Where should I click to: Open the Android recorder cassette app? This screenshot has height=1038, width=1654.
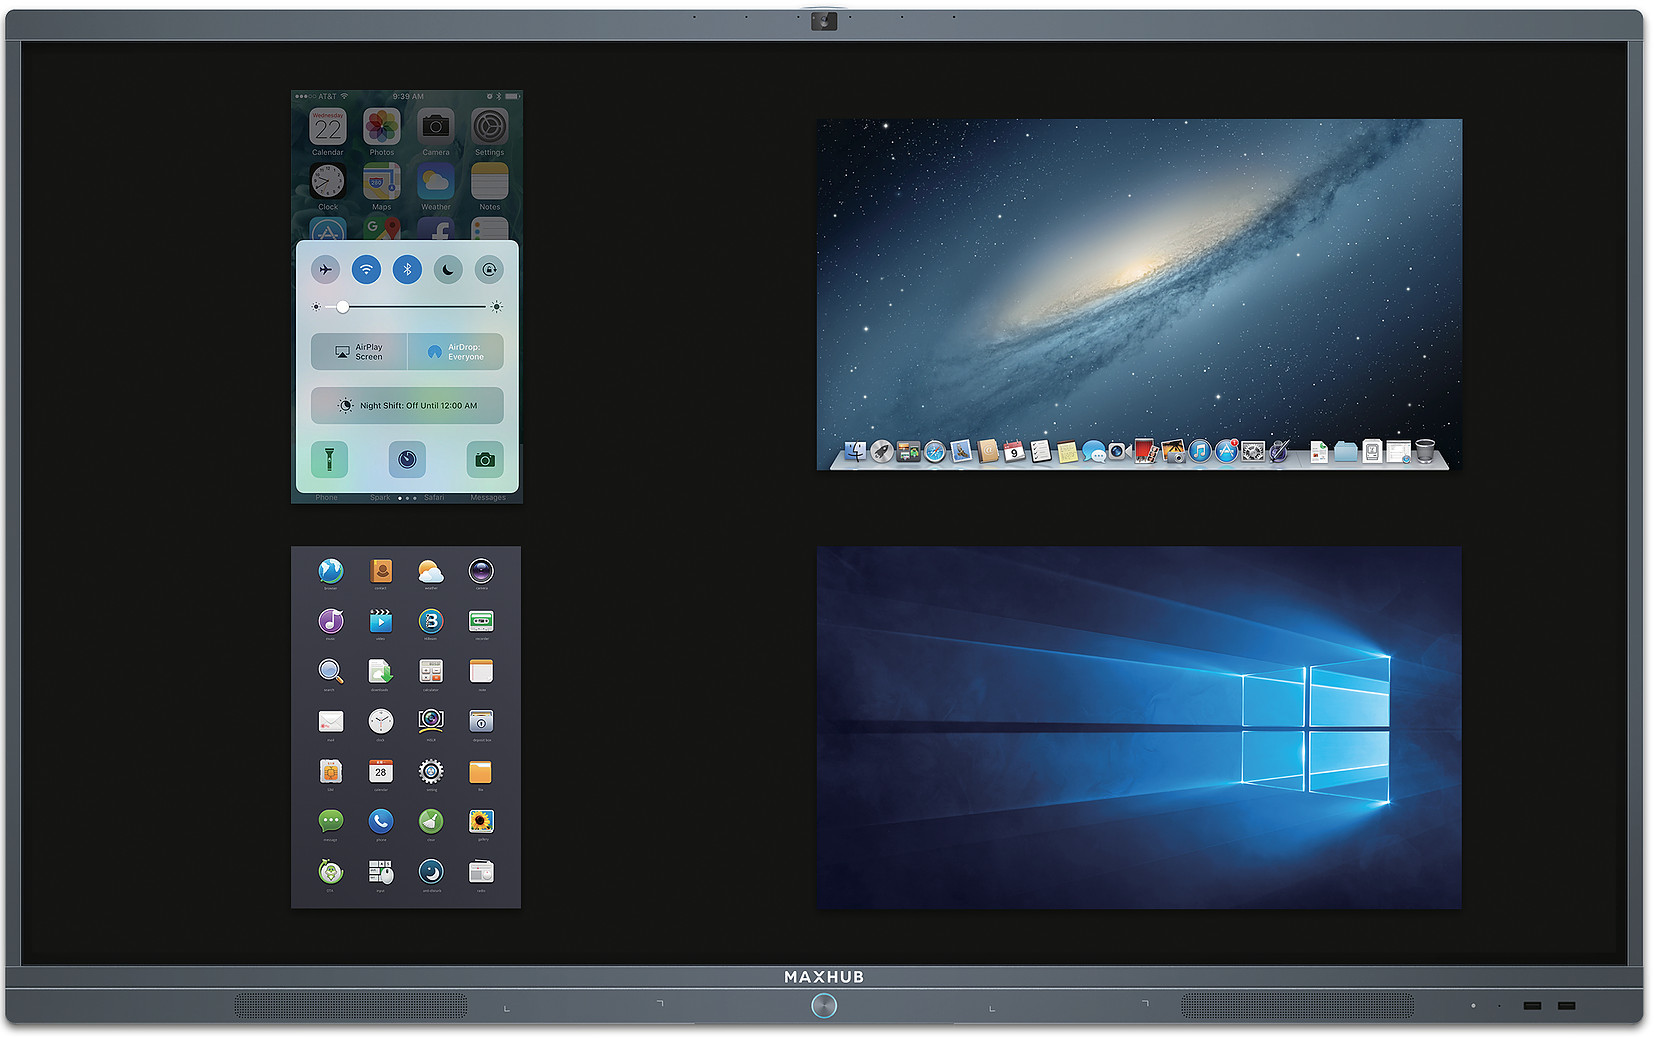tap(481, 620)
